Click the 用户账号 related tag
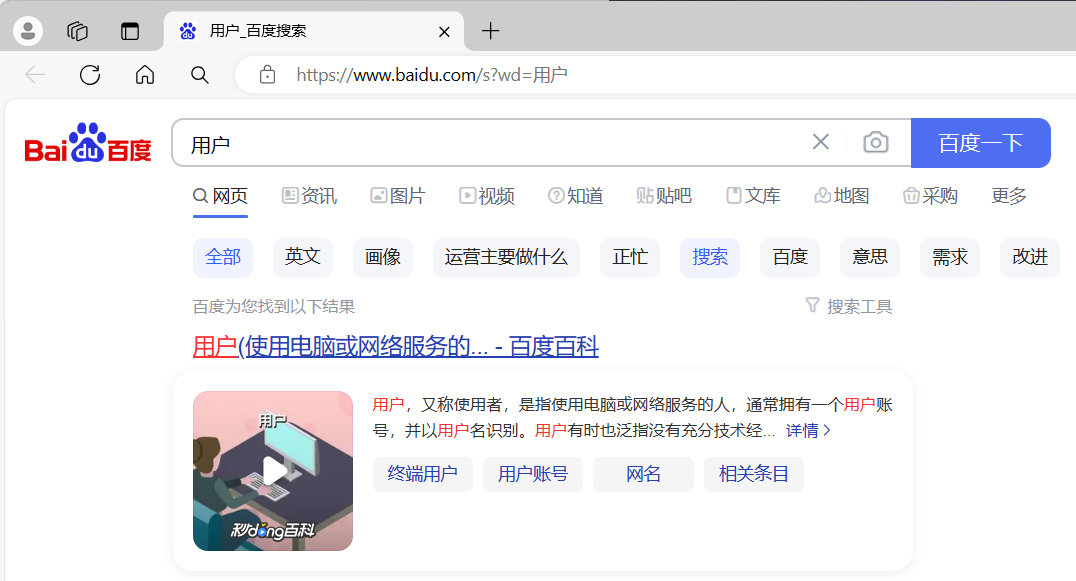This screenshot has height=581, width=1076. click(x=533, y=474)
